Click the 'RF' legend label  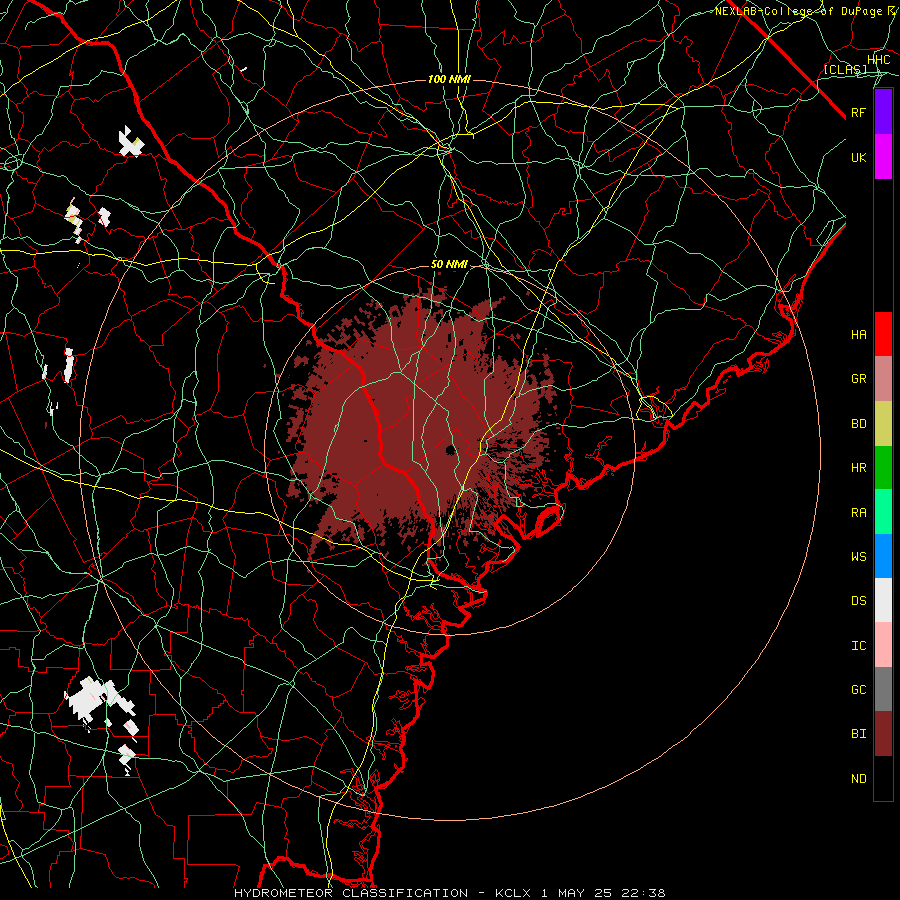tap(859, 112)
